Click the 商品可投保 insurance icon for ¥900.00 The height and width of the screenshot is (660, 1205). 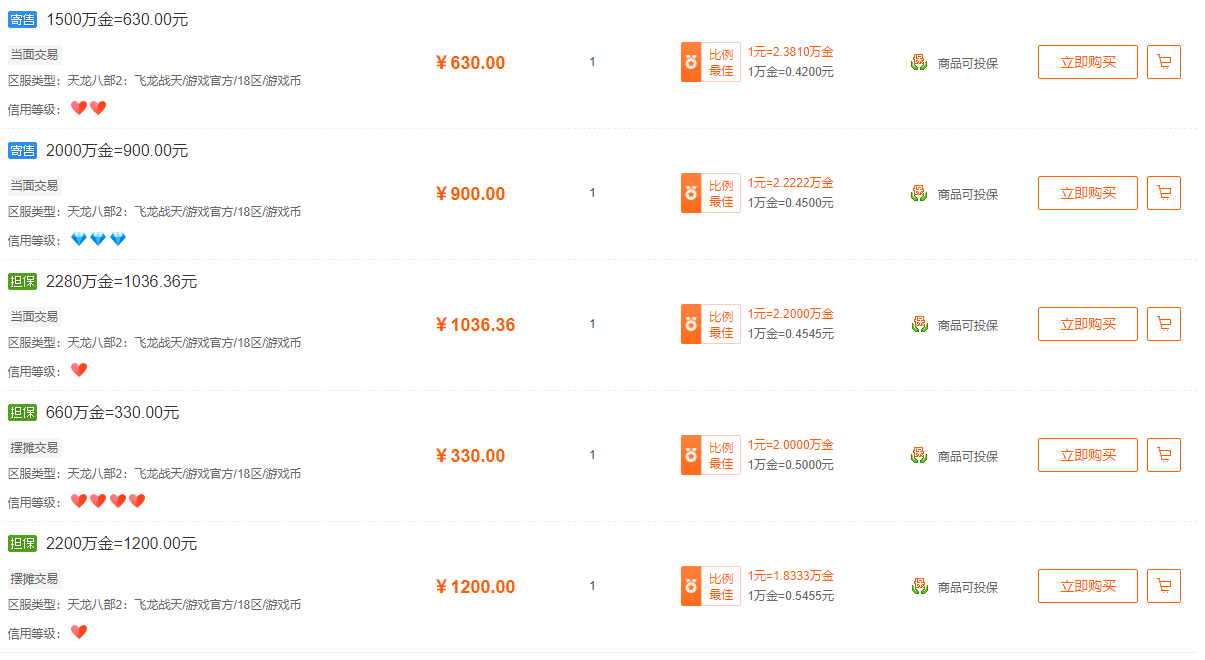pos(919,193)
